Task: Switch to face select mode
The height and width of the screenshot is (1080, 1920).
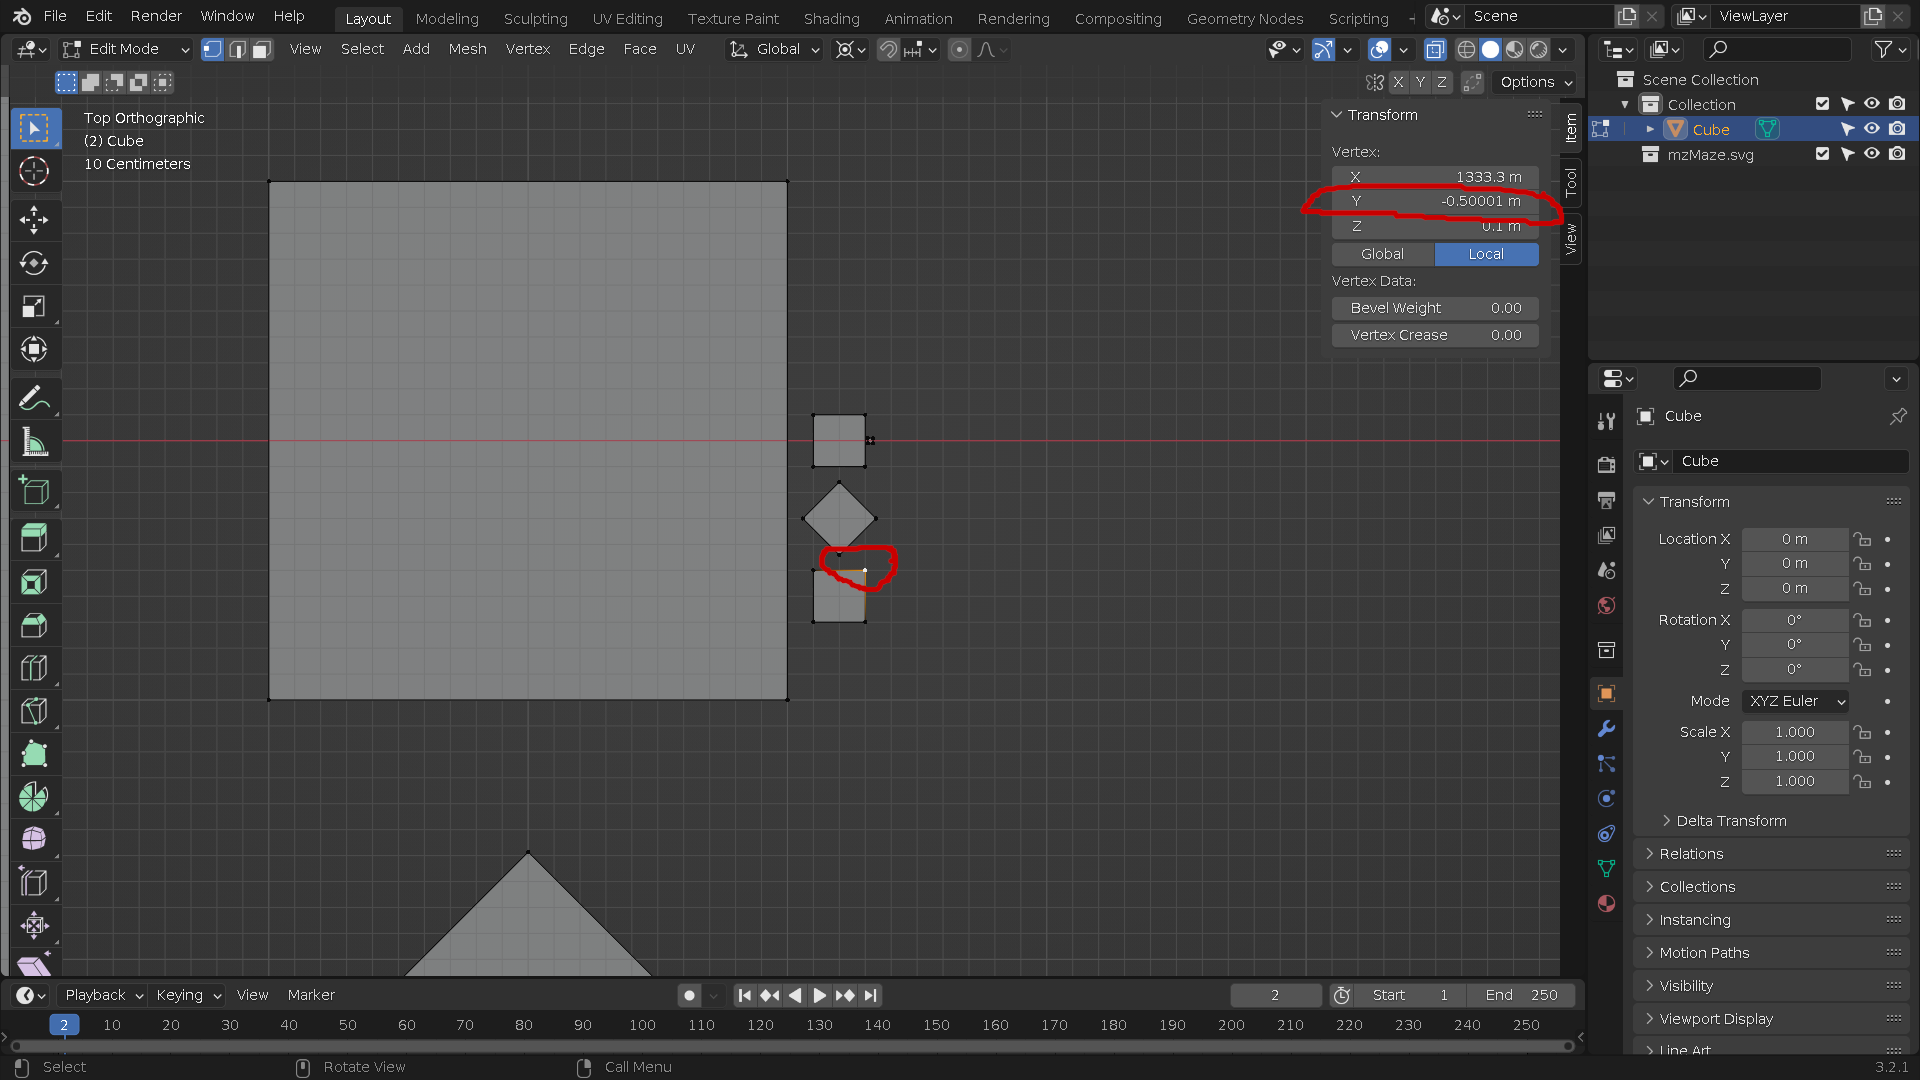Action: point(262,49)
